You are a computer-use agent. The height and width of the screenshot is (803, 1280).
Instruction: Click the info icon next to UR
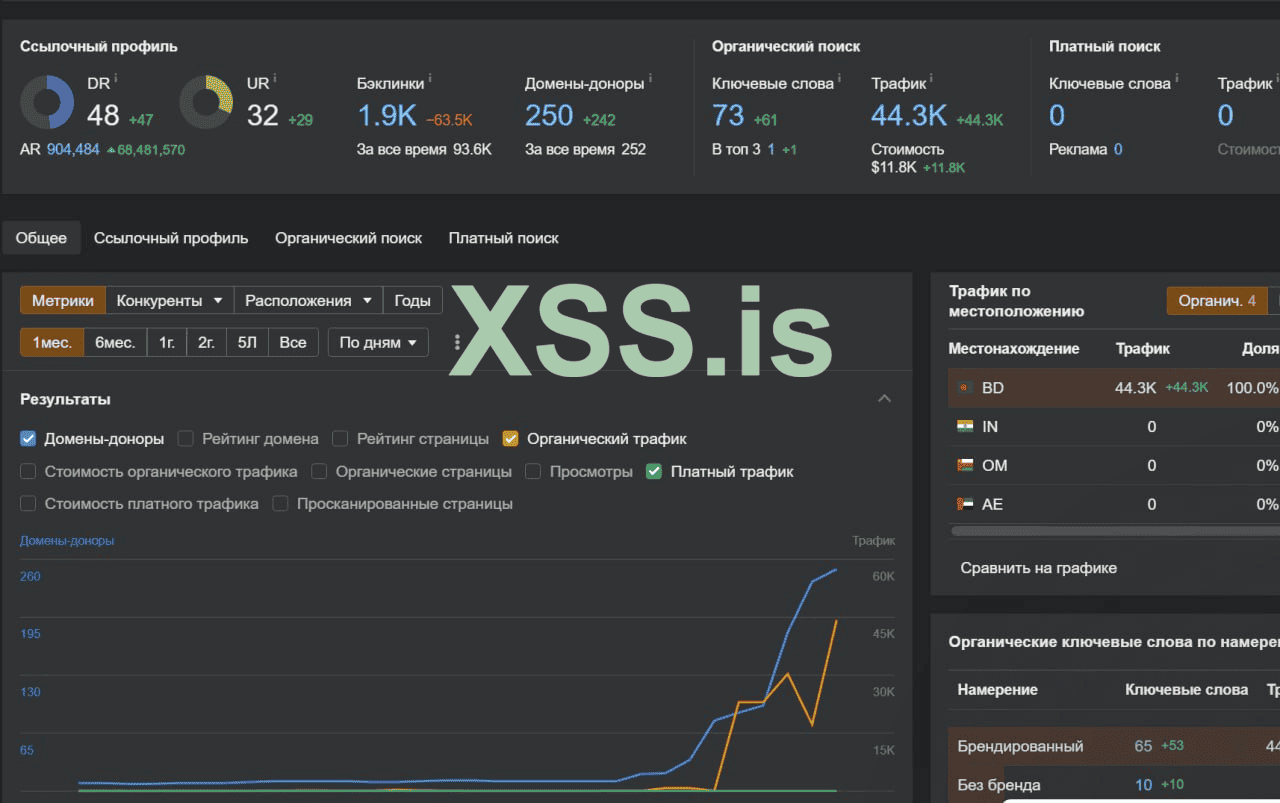point(275,78)
